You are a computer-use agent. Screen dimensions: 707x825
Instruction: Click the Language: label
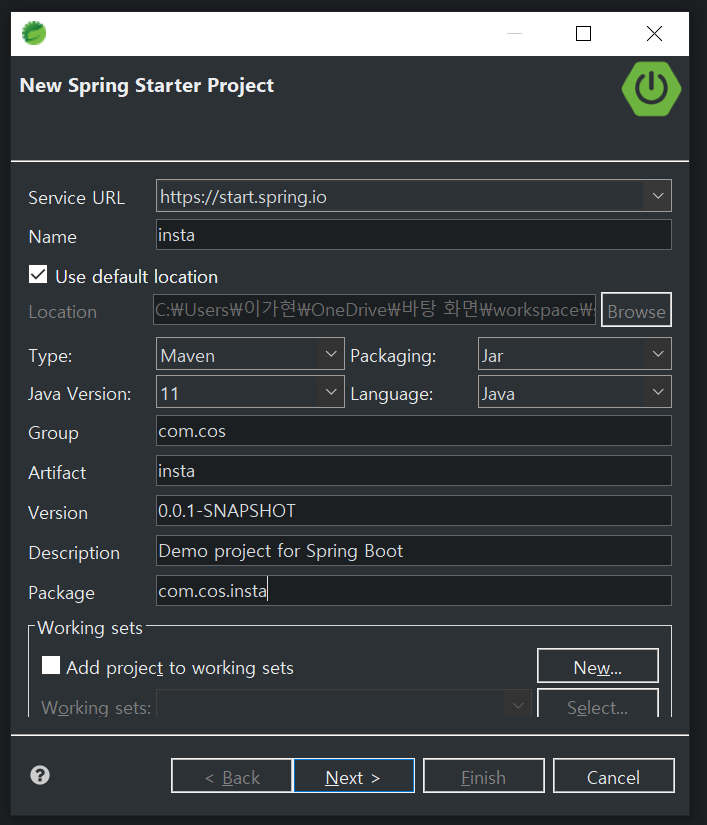pos(392,394)
